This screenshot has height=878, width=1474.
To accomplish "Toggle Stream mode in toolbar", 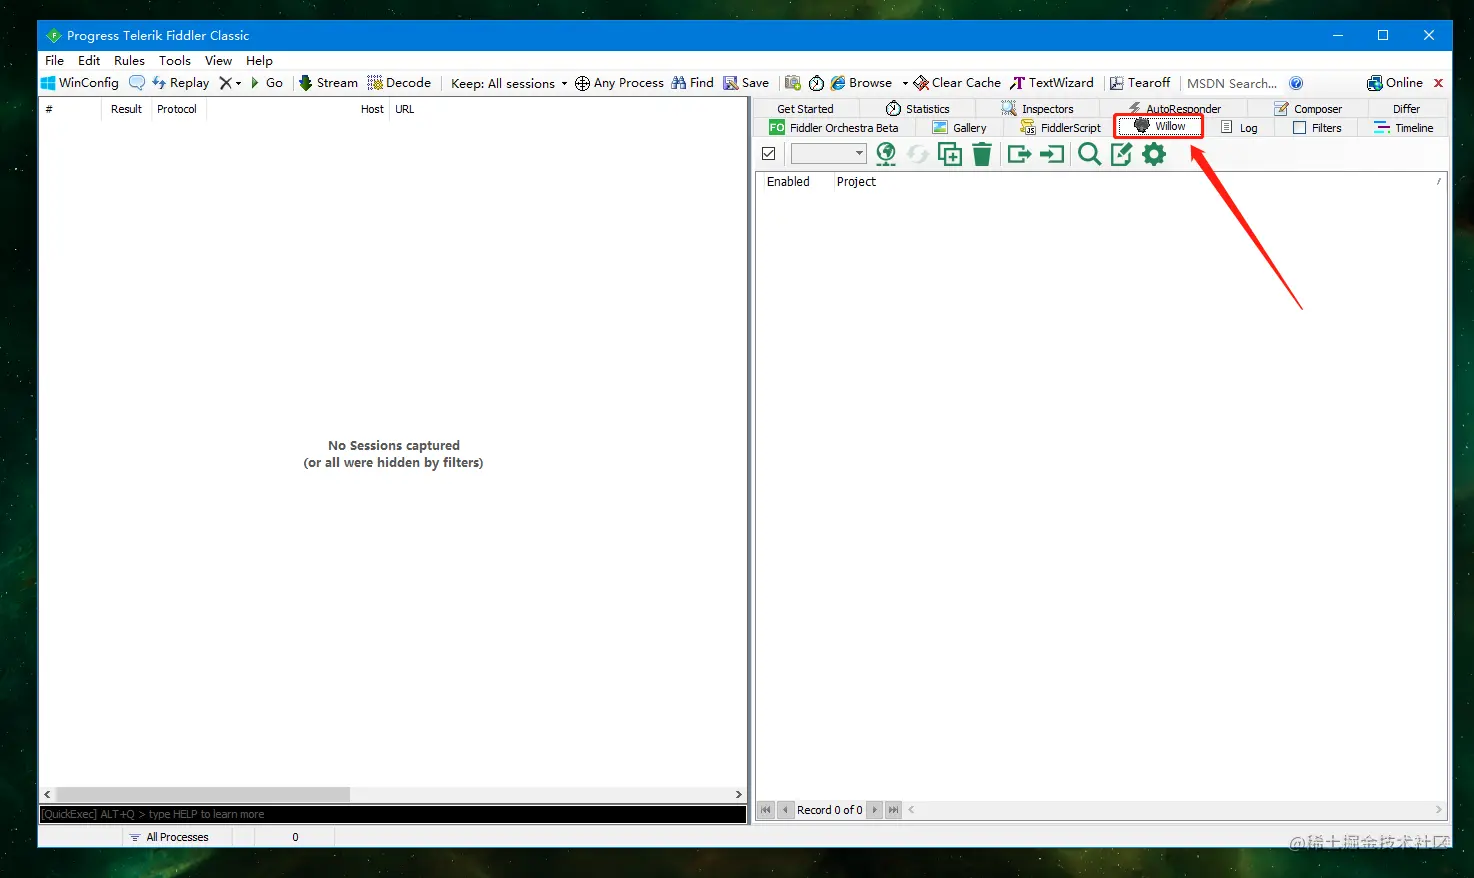I will pos(328,83).
